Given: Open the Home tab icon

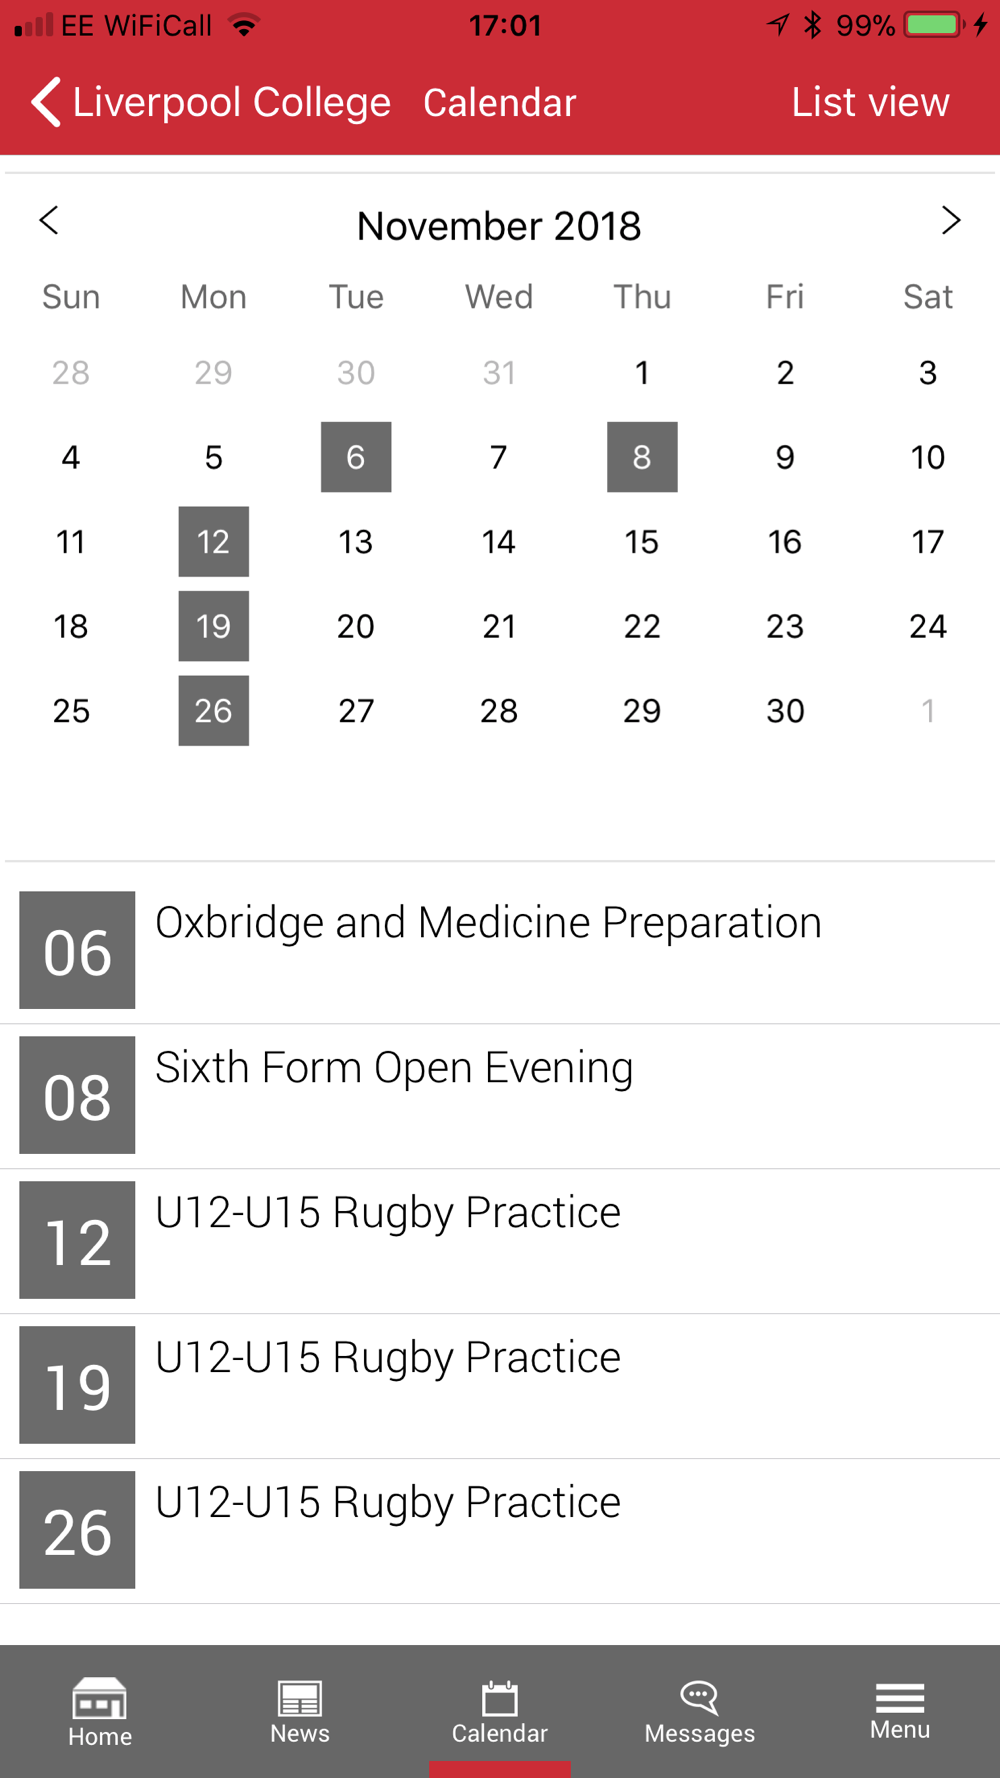Looking at the screenshot, I should coord(99,1698).
